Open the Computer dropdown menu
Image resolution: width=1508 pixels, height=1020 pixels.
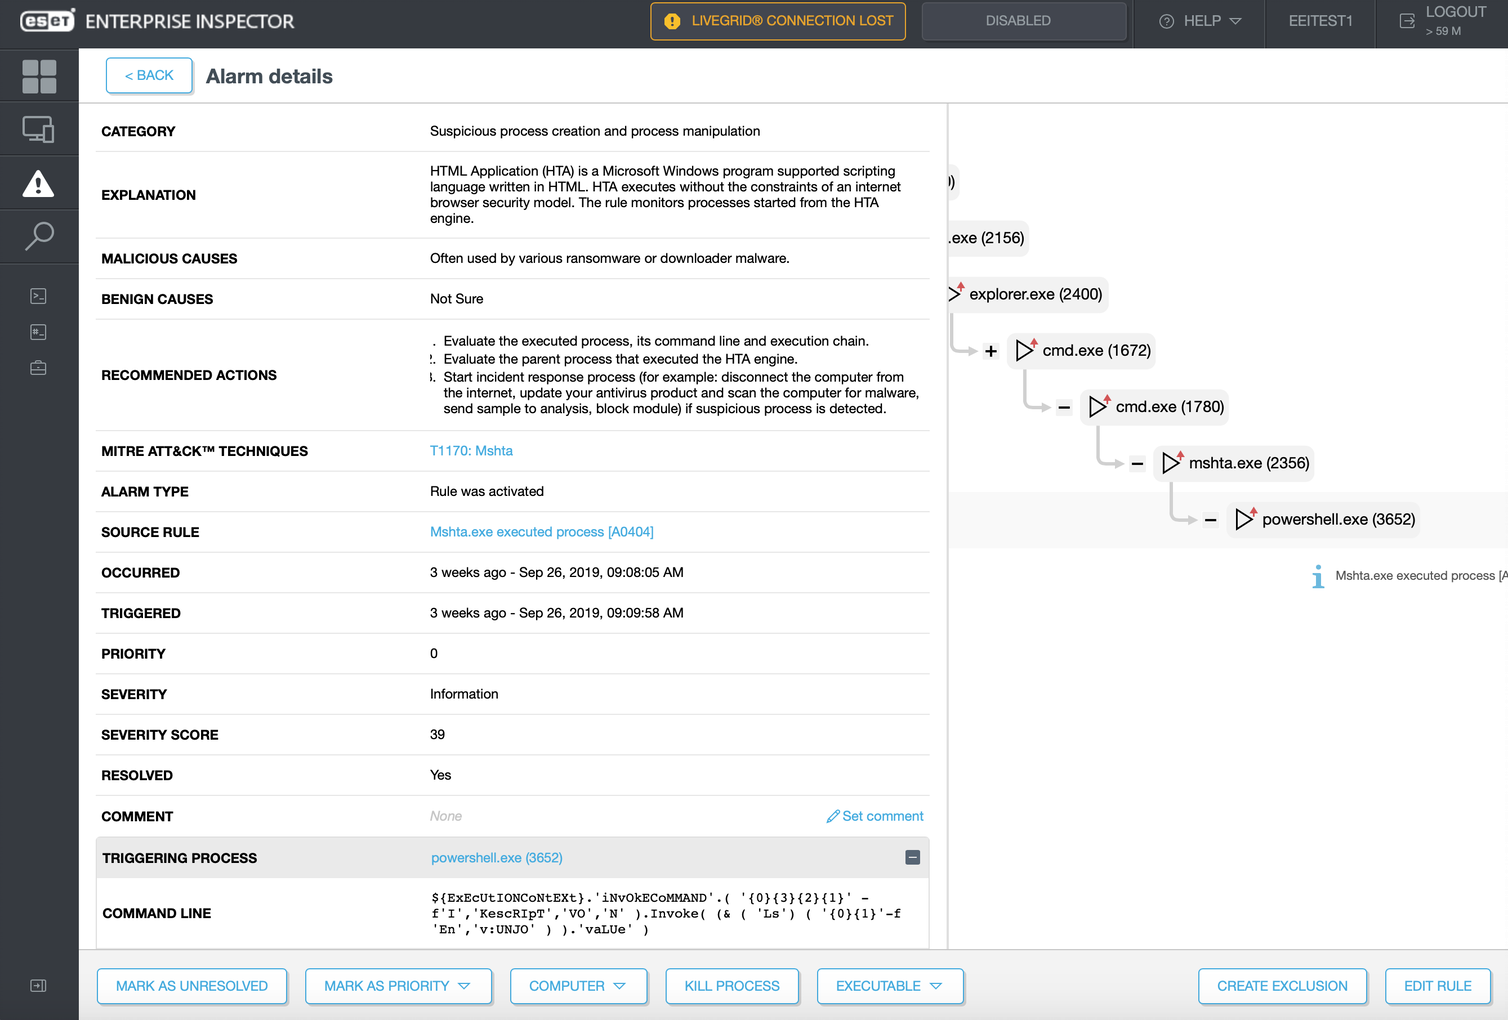pos(578,986)
